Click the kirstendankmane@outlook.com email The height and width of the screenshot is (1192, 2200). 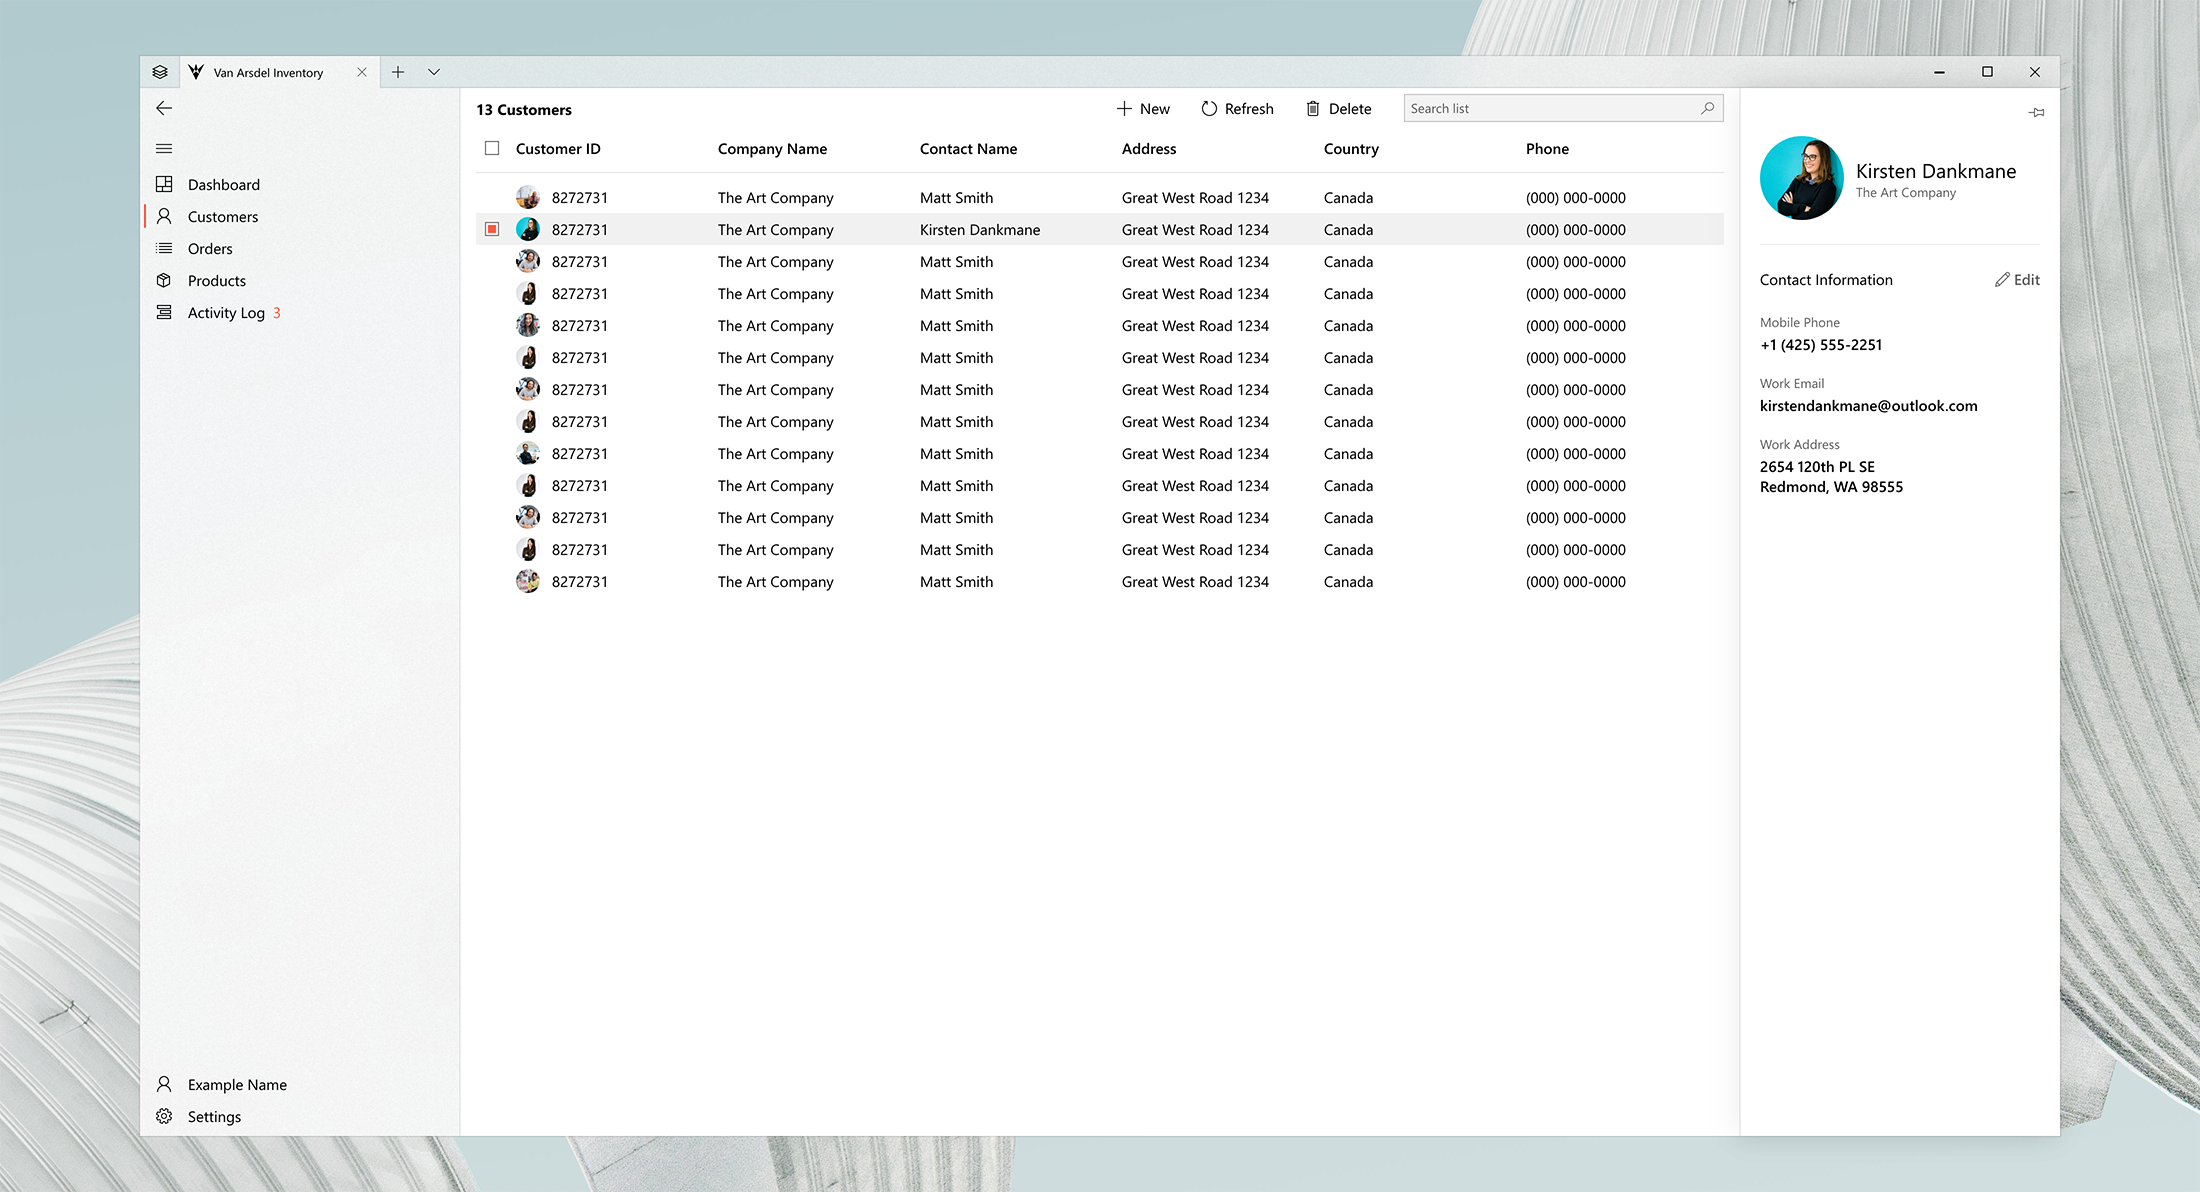[1868, 405]
